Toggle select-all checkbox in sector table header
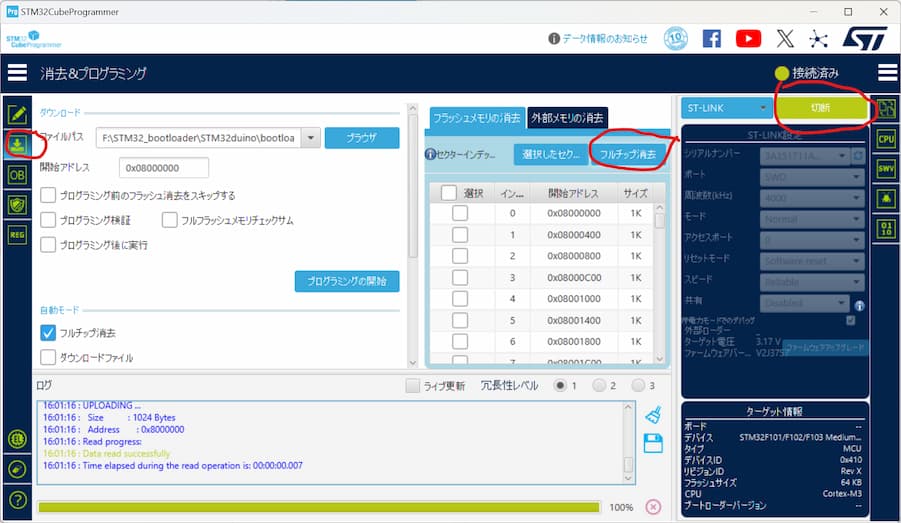 coord(449,193)
